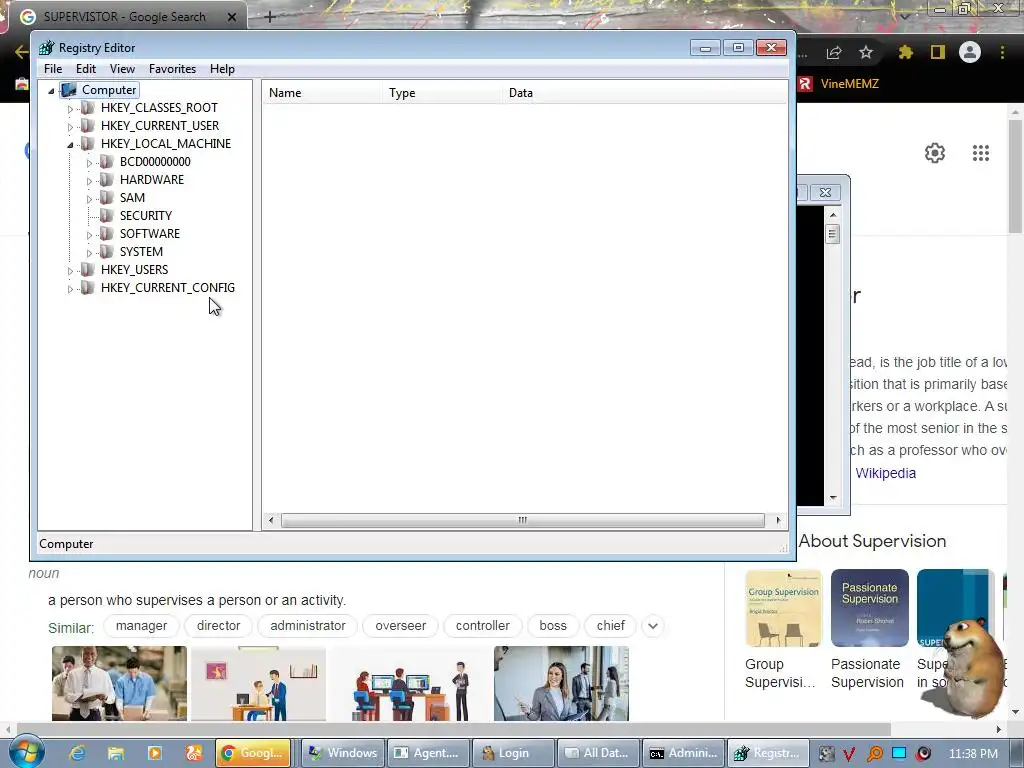The image size is (1024, 768).
Task: Click the Registry Editor title bar icon
Action: 46,48
